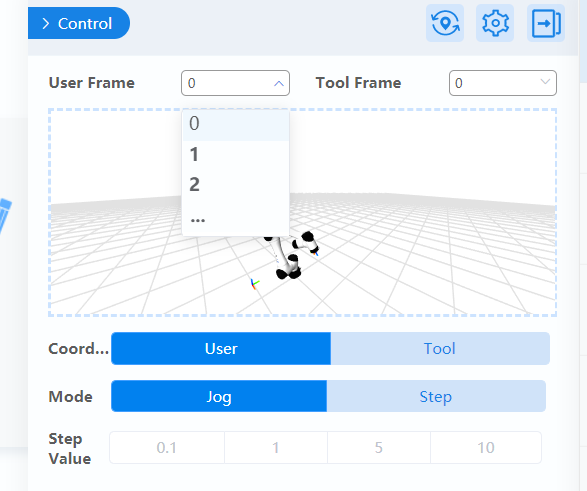Switch coordinate system to User
This screenshot has height=491, width=587.
coord(221,348)
